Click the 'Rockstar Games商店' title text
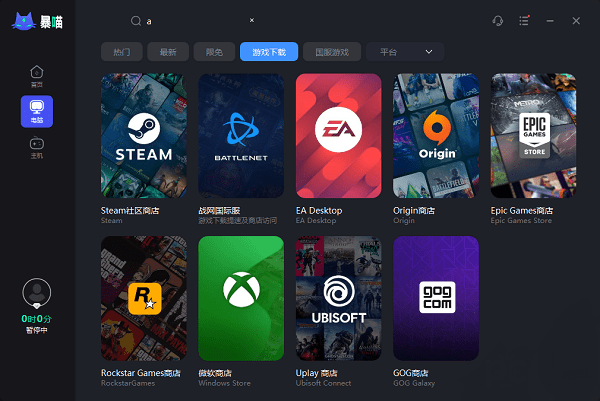Image resolution: width=600 pixels, height=401 pixels. point(141,373)
